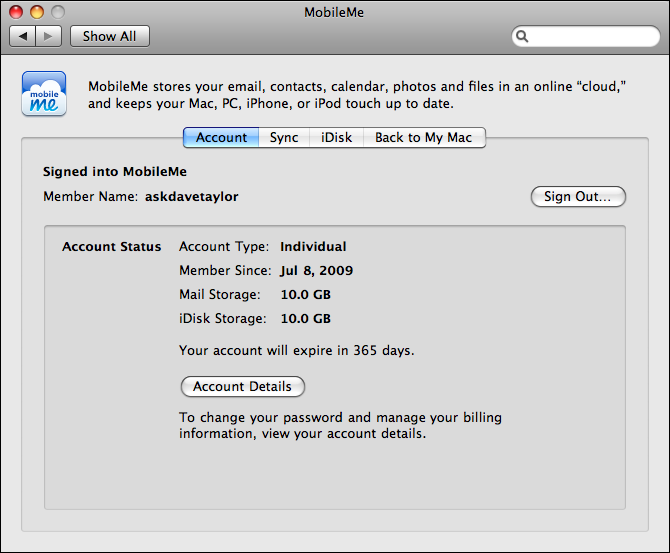This screenshot has width=670, height=553.
Task: Click the Sign Out button
Action: coord(578,197)
